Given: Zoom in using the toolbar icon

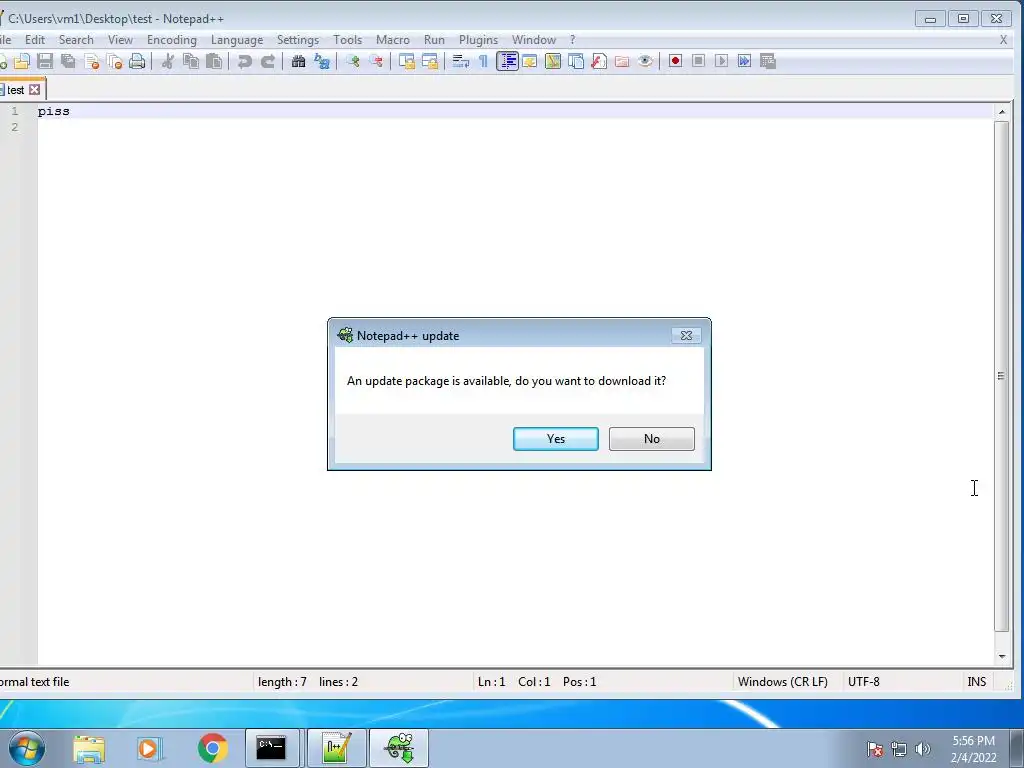Looking at the screenshot, I should [353, 61].
